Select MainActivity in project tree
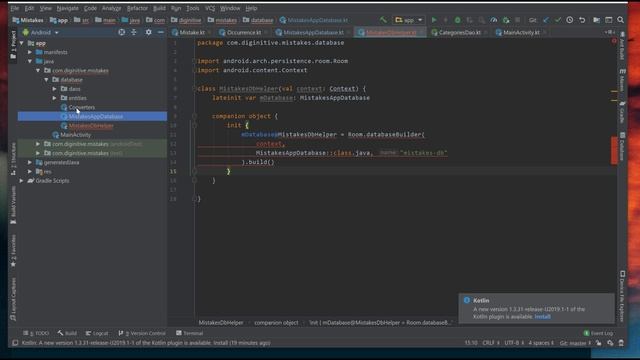The image size is (640, 360). coord(76,135)
